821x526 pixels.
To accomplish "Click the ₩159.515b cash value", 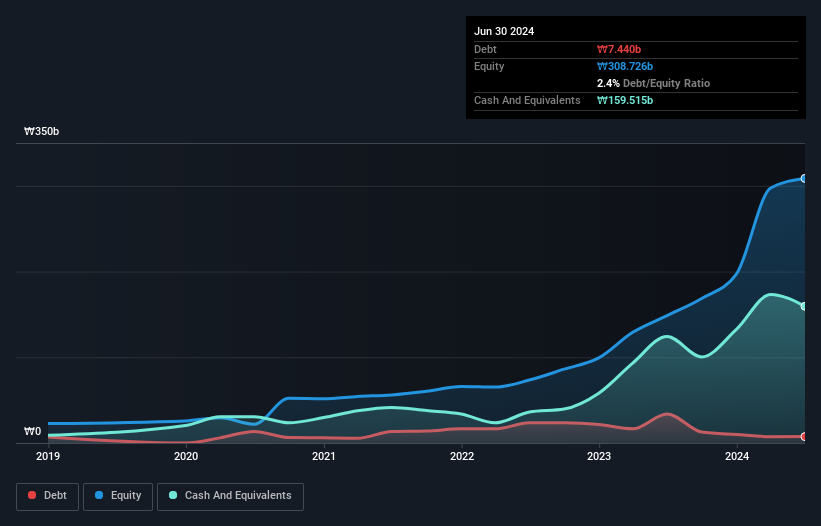I will (x=625, y=100).
